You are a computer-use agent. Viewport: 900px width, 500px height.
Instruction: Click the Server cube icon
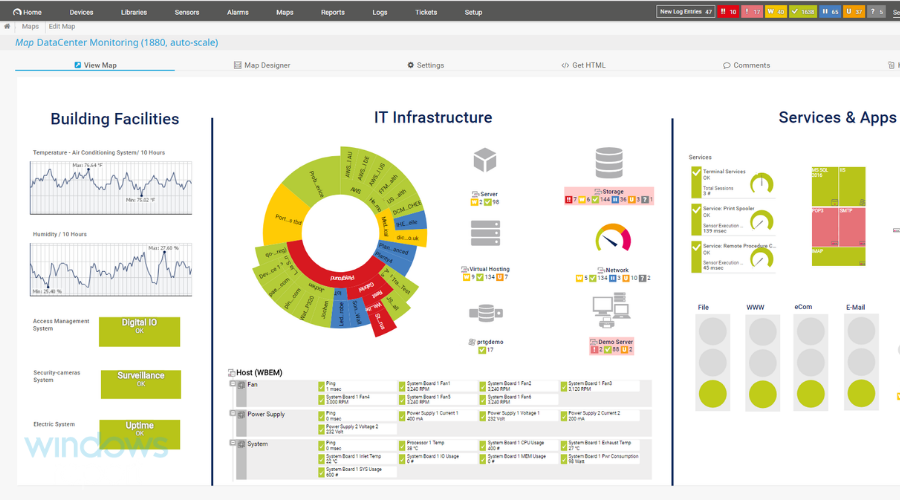coord(486,160)
